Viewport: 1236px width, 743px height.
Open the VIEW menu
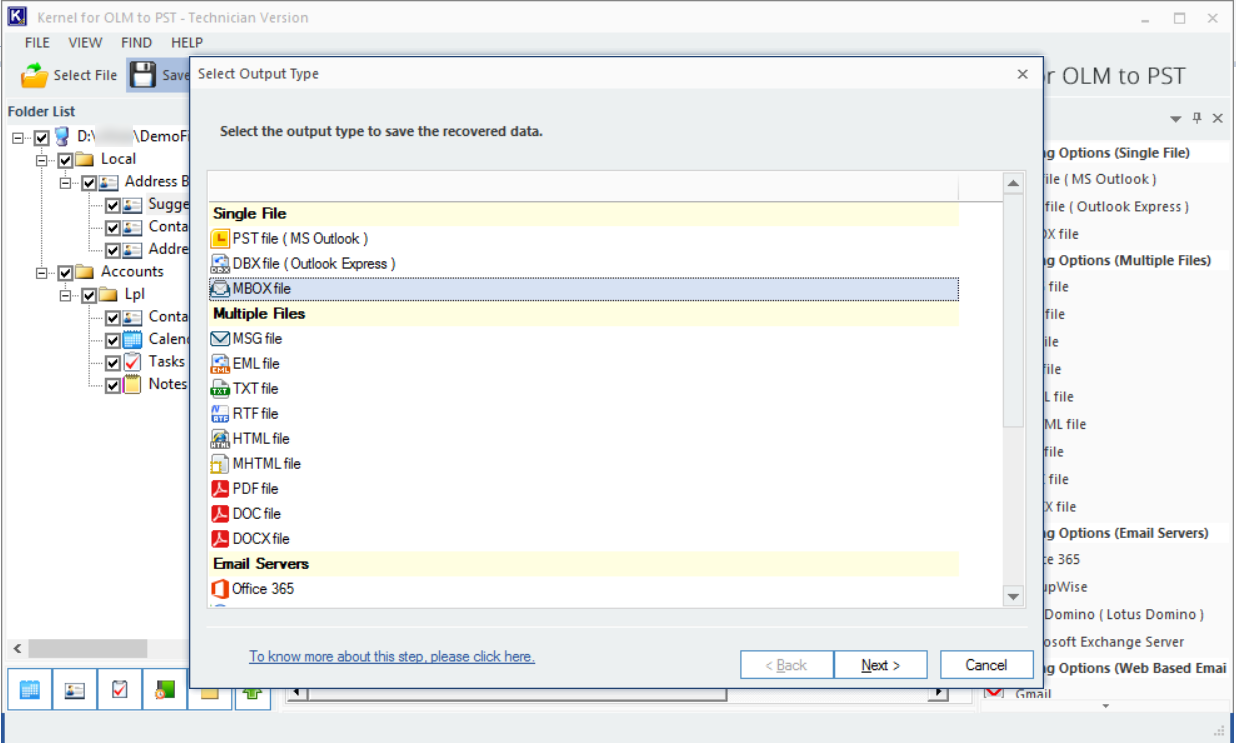click(85, 43)
